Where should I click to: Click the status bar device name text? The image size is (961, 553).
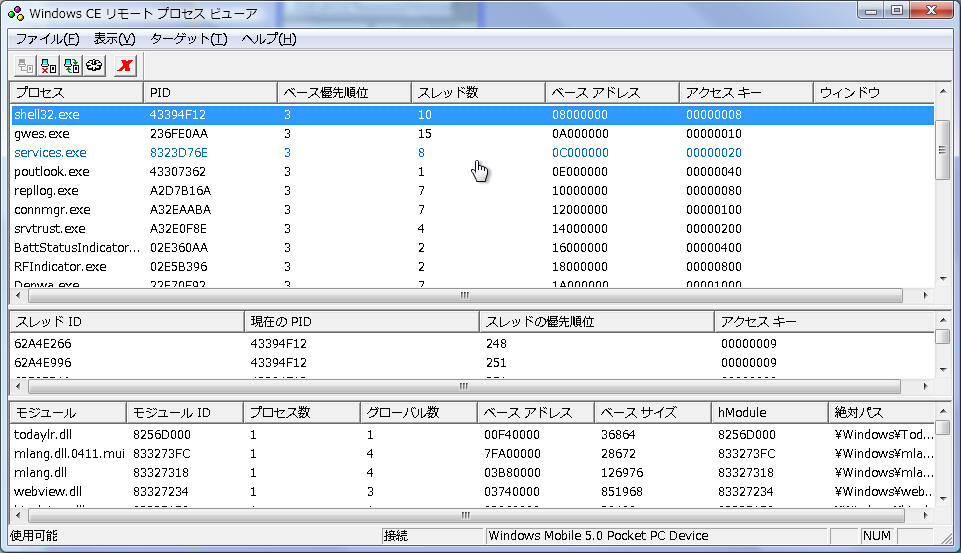[x=598, y=536]
